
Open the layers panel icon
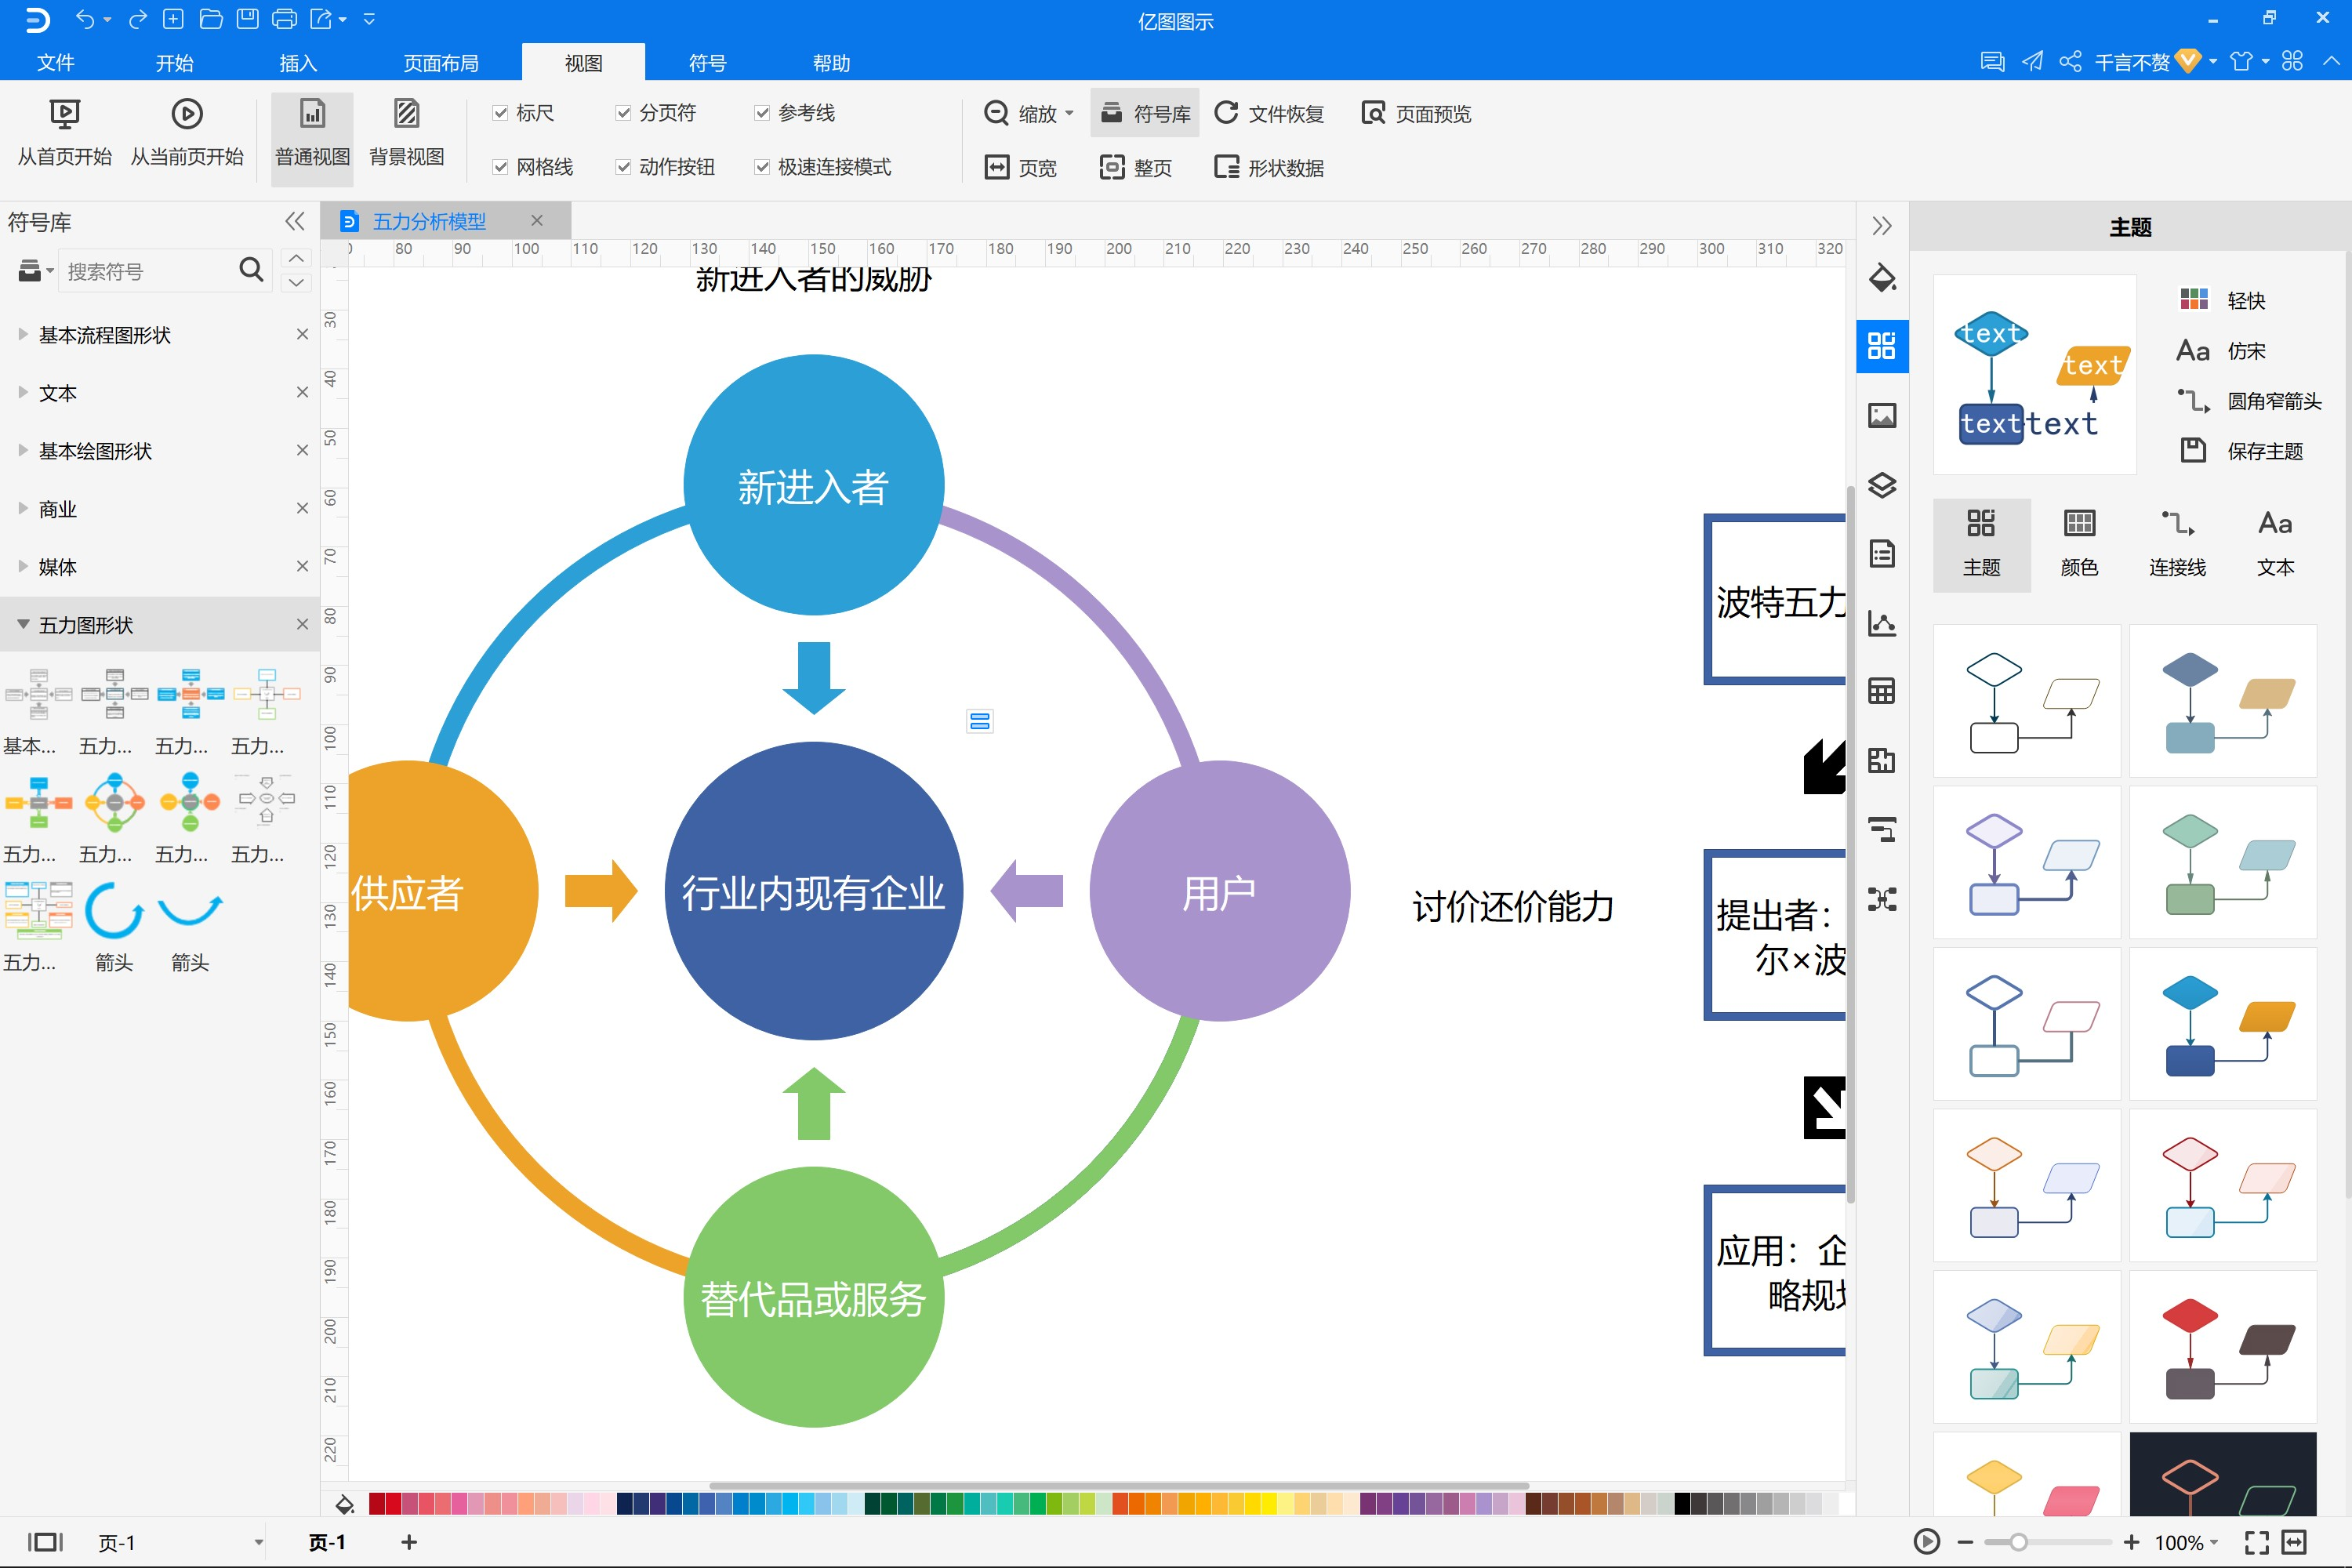1881,485
